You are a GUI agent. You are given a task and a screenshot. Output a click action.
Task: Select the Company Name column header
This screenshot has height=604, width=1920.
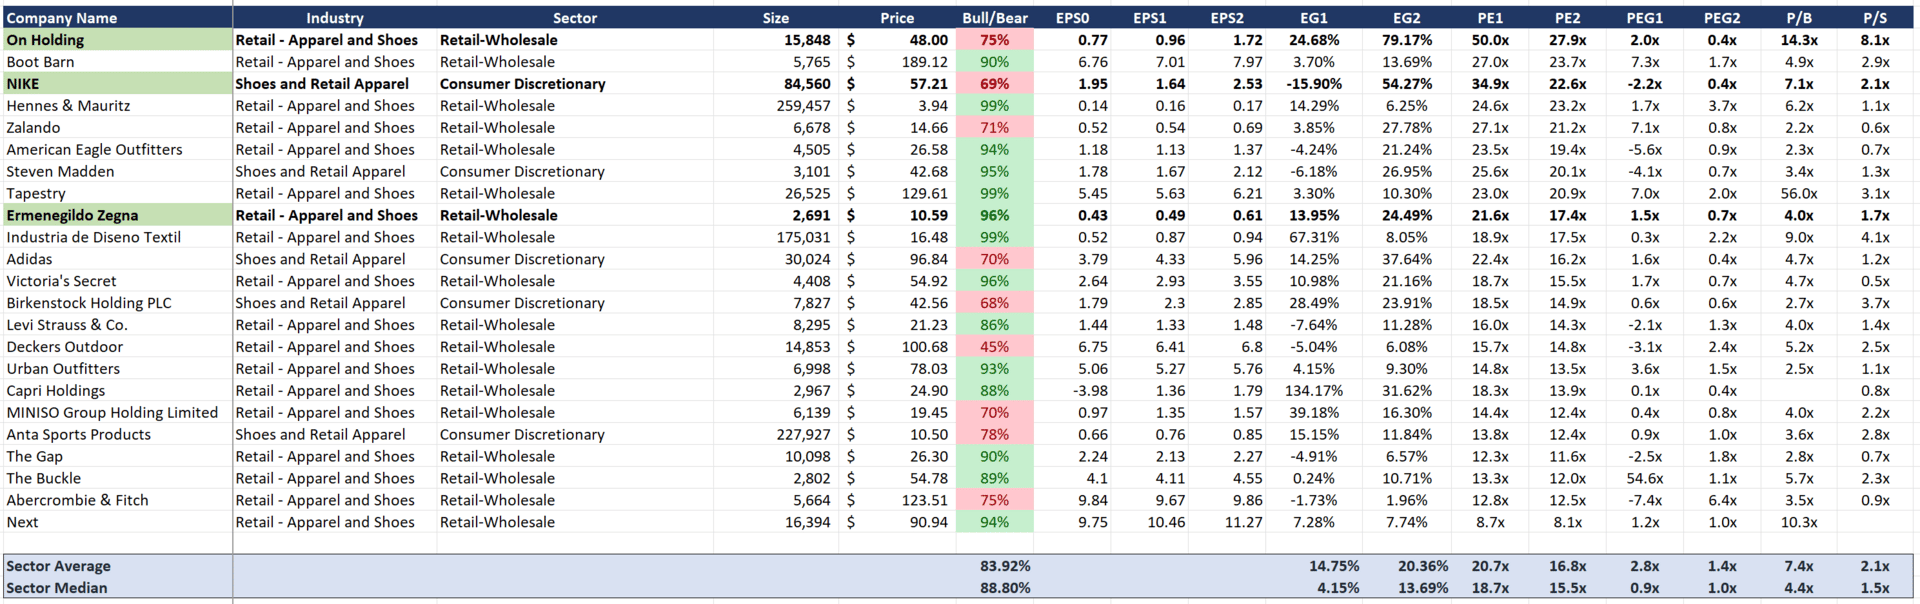coord(118,18)
